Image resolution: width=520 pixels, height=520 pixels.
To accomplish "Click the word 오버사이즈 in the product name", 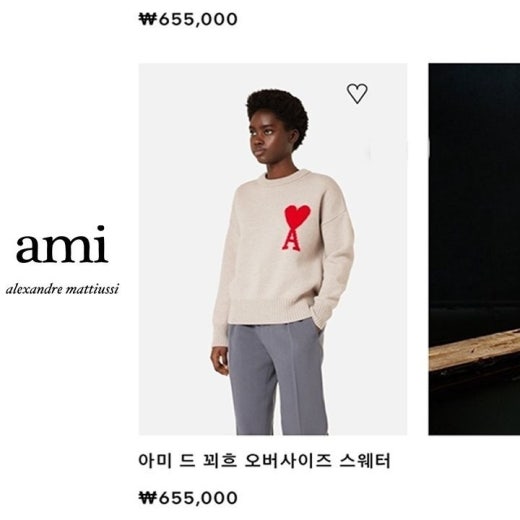I will [288, 461].
